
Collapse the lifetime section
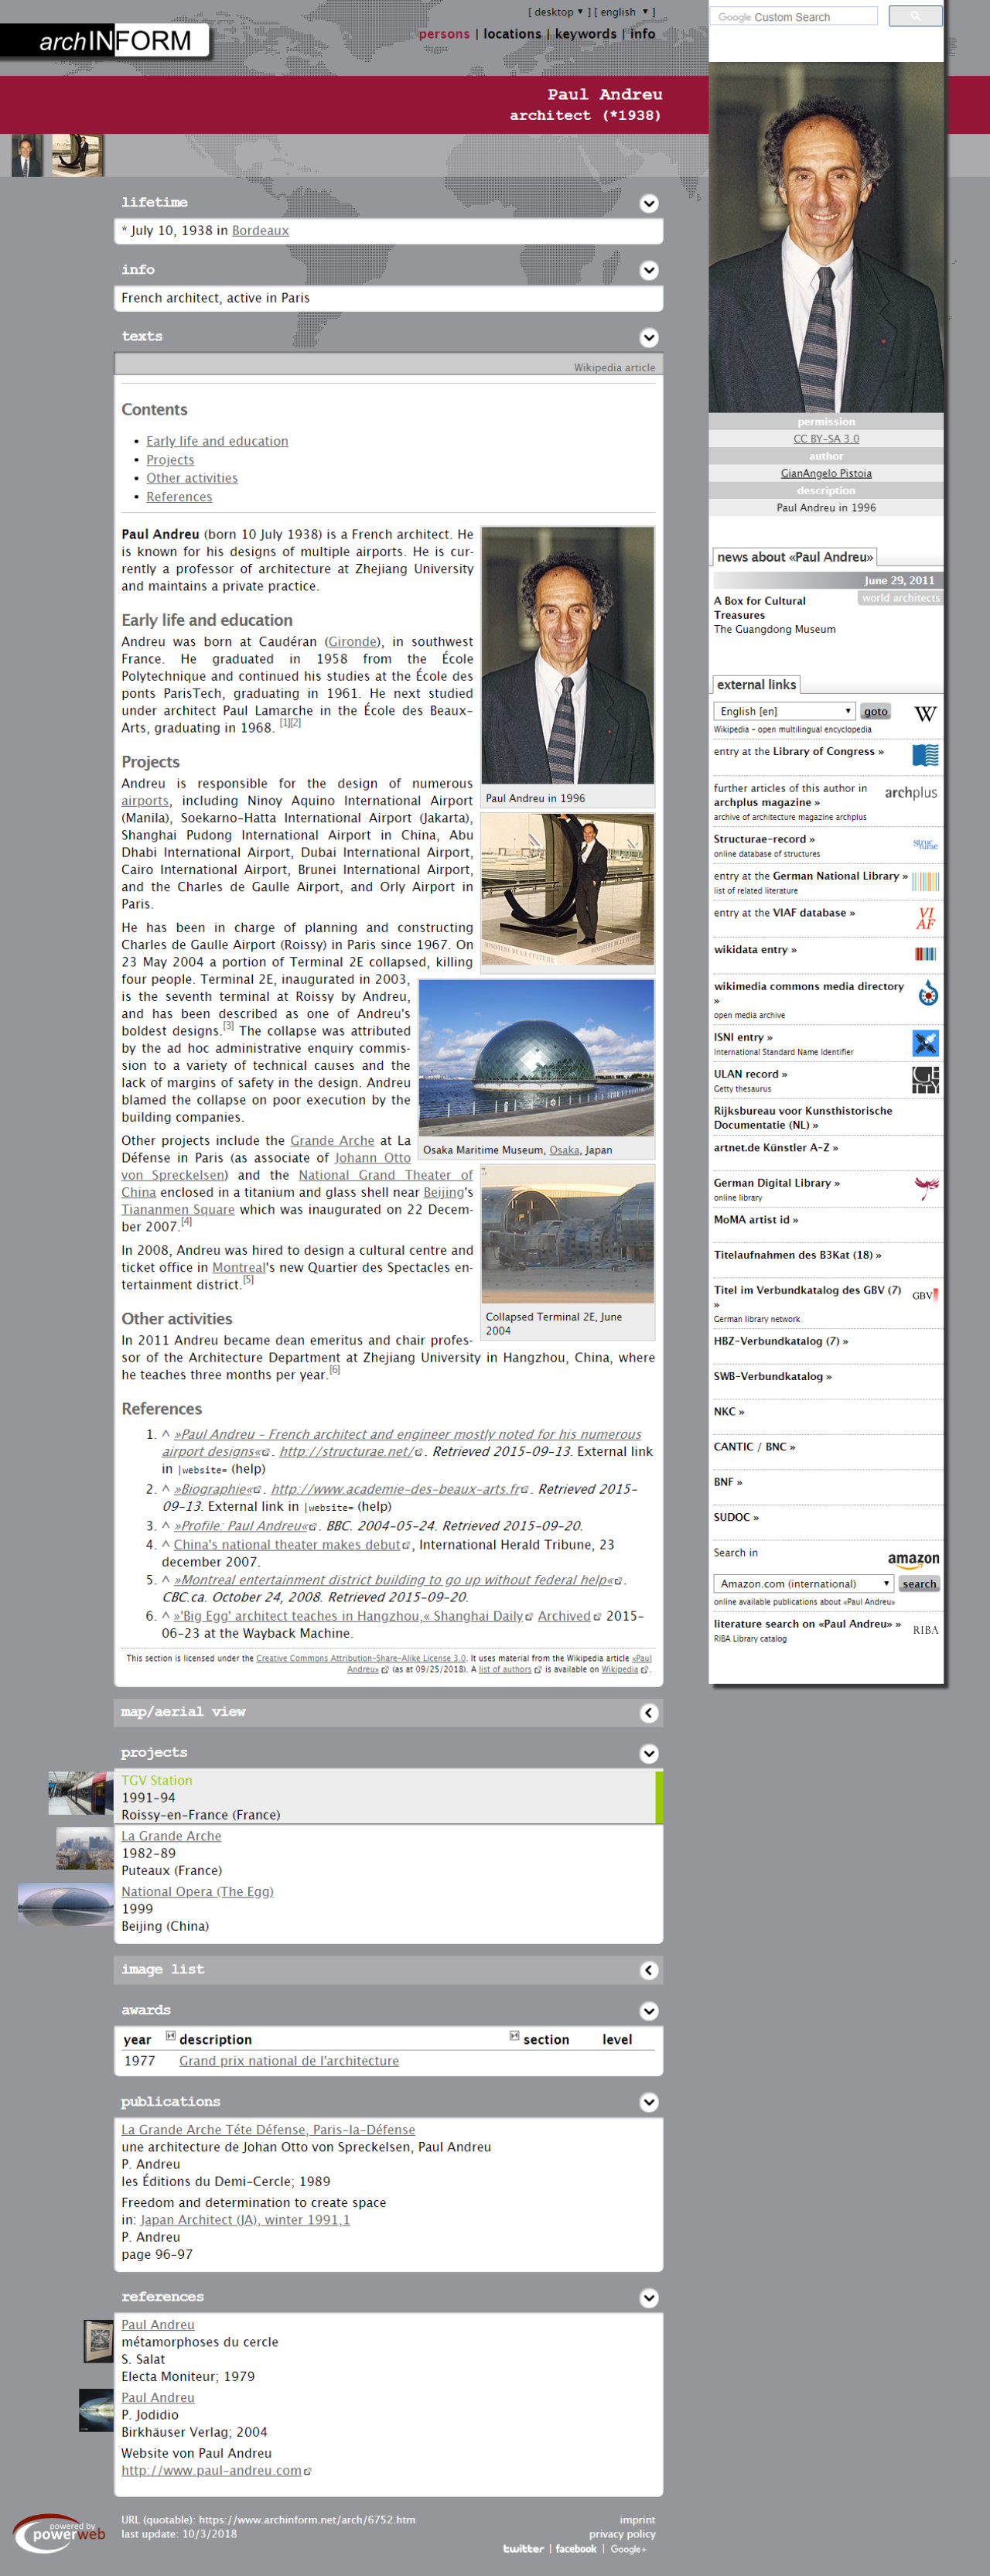click(649, 203)
